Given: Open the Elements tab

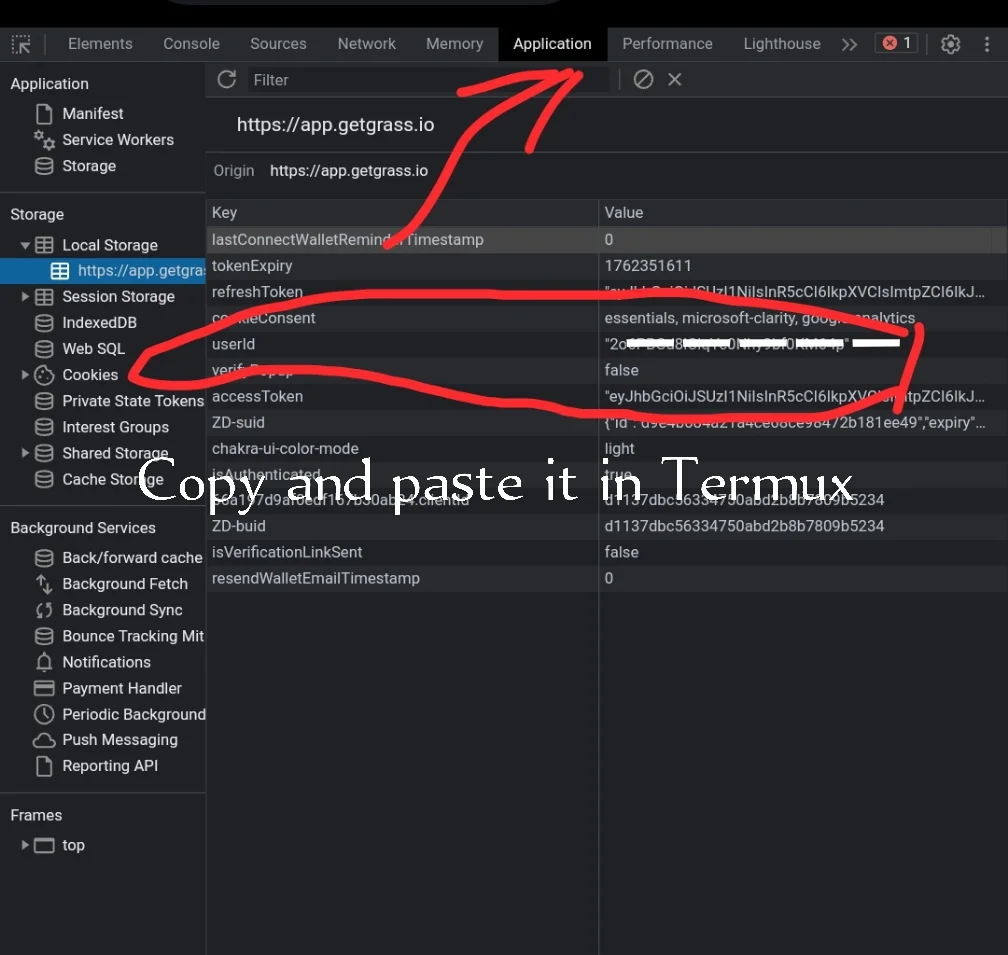Looking at the screenshot, I should click(100, 44).
